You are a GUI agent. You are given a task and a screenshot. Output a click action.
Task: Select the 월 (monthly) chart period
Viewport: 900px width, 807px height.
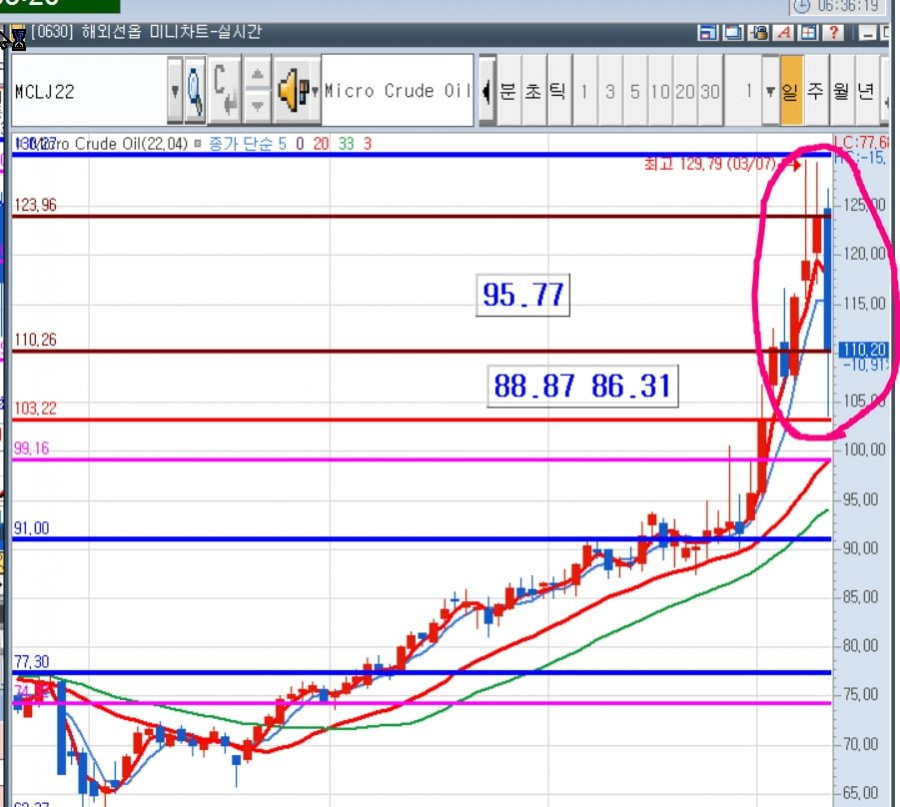click(x=841, y=91)
